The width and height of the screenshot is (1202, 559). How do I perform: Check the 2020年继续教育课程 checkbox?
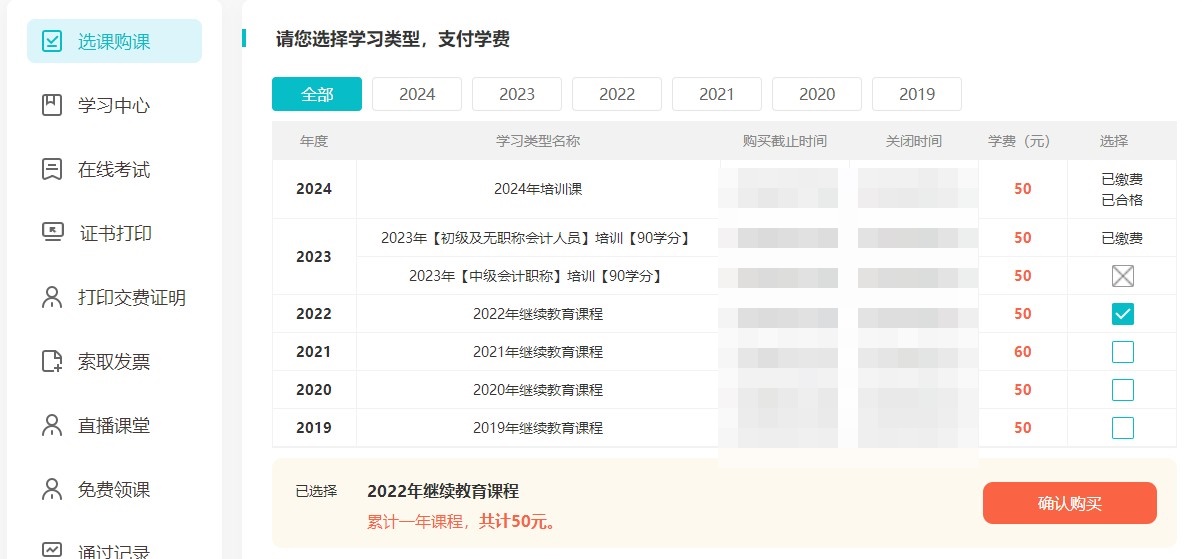(1123, 390)
